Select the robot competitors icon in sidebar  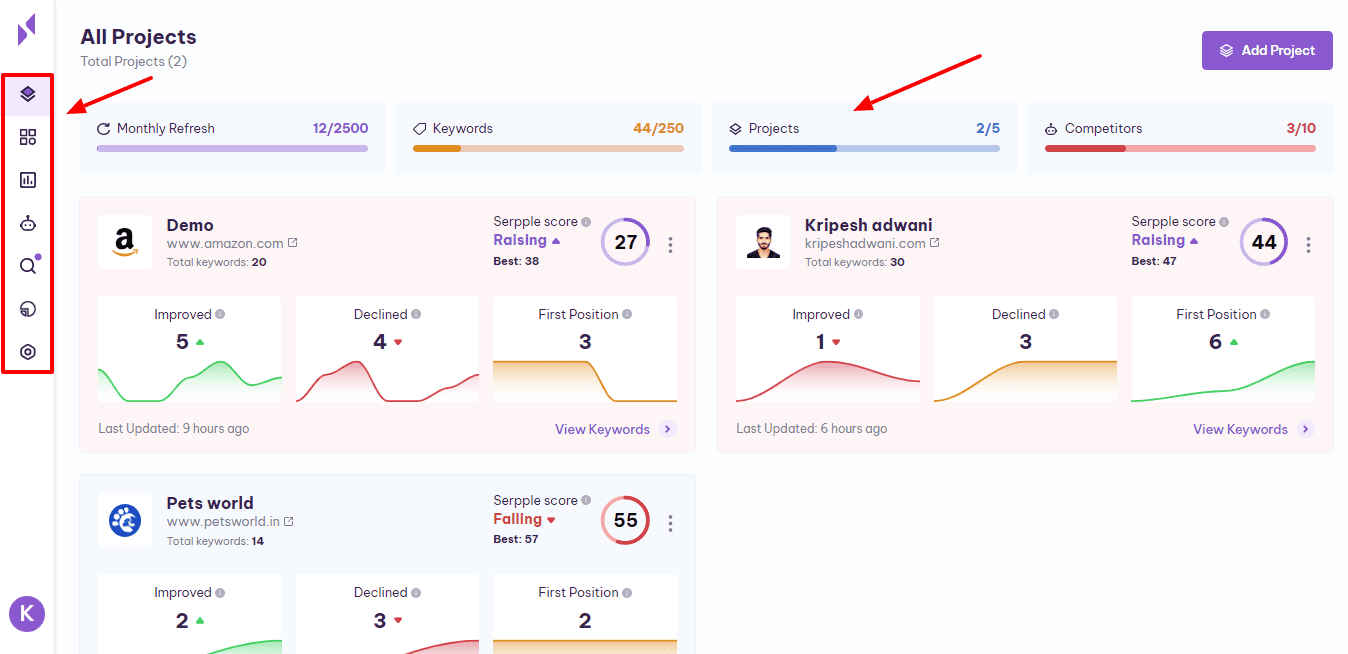[x=28, y=223]
